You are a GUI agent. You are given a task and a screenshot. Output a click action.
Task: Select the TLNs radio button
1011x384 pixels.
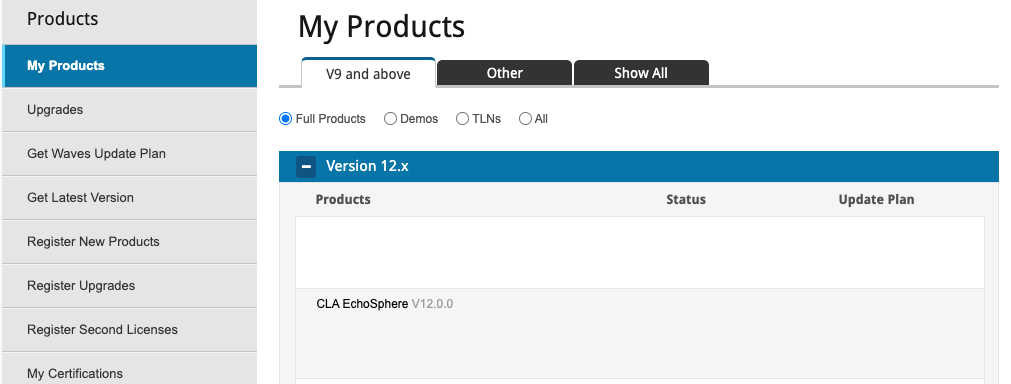462,119
